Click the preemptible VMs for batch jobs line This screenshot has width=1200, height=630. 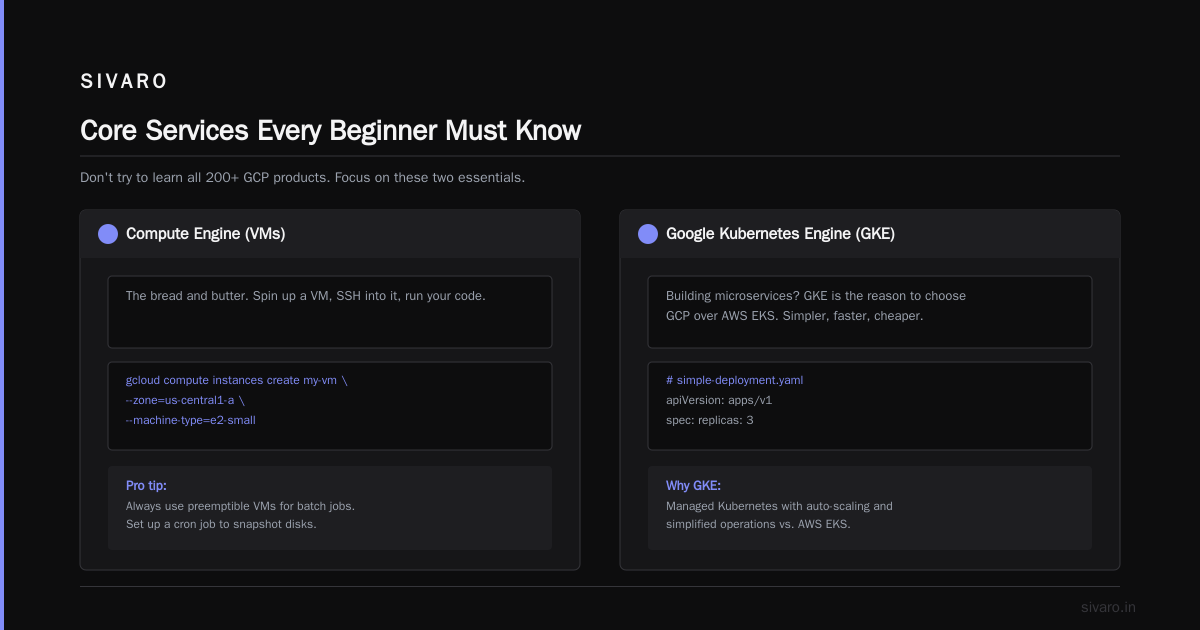240,506
